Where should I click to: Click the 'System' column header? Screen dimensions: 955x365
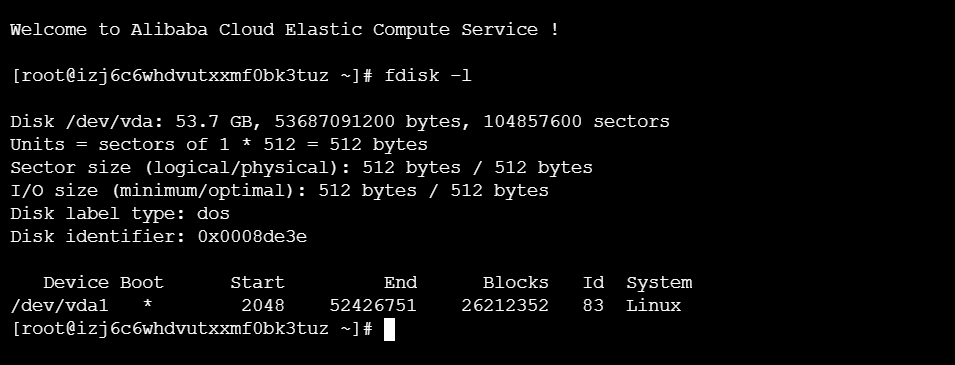pyautogui.click(x=659, y=283)
